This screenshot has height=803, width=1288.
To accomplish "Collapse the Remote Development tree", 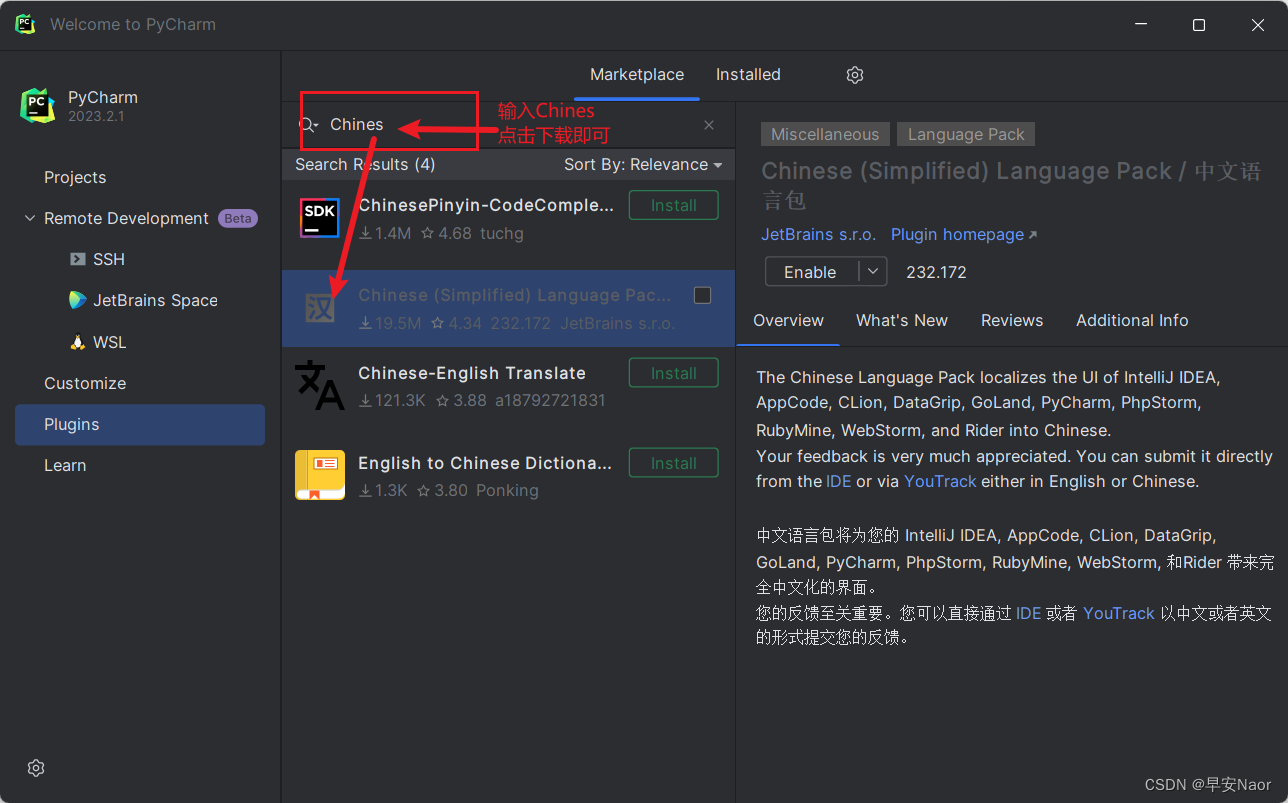I will [30, 218].
